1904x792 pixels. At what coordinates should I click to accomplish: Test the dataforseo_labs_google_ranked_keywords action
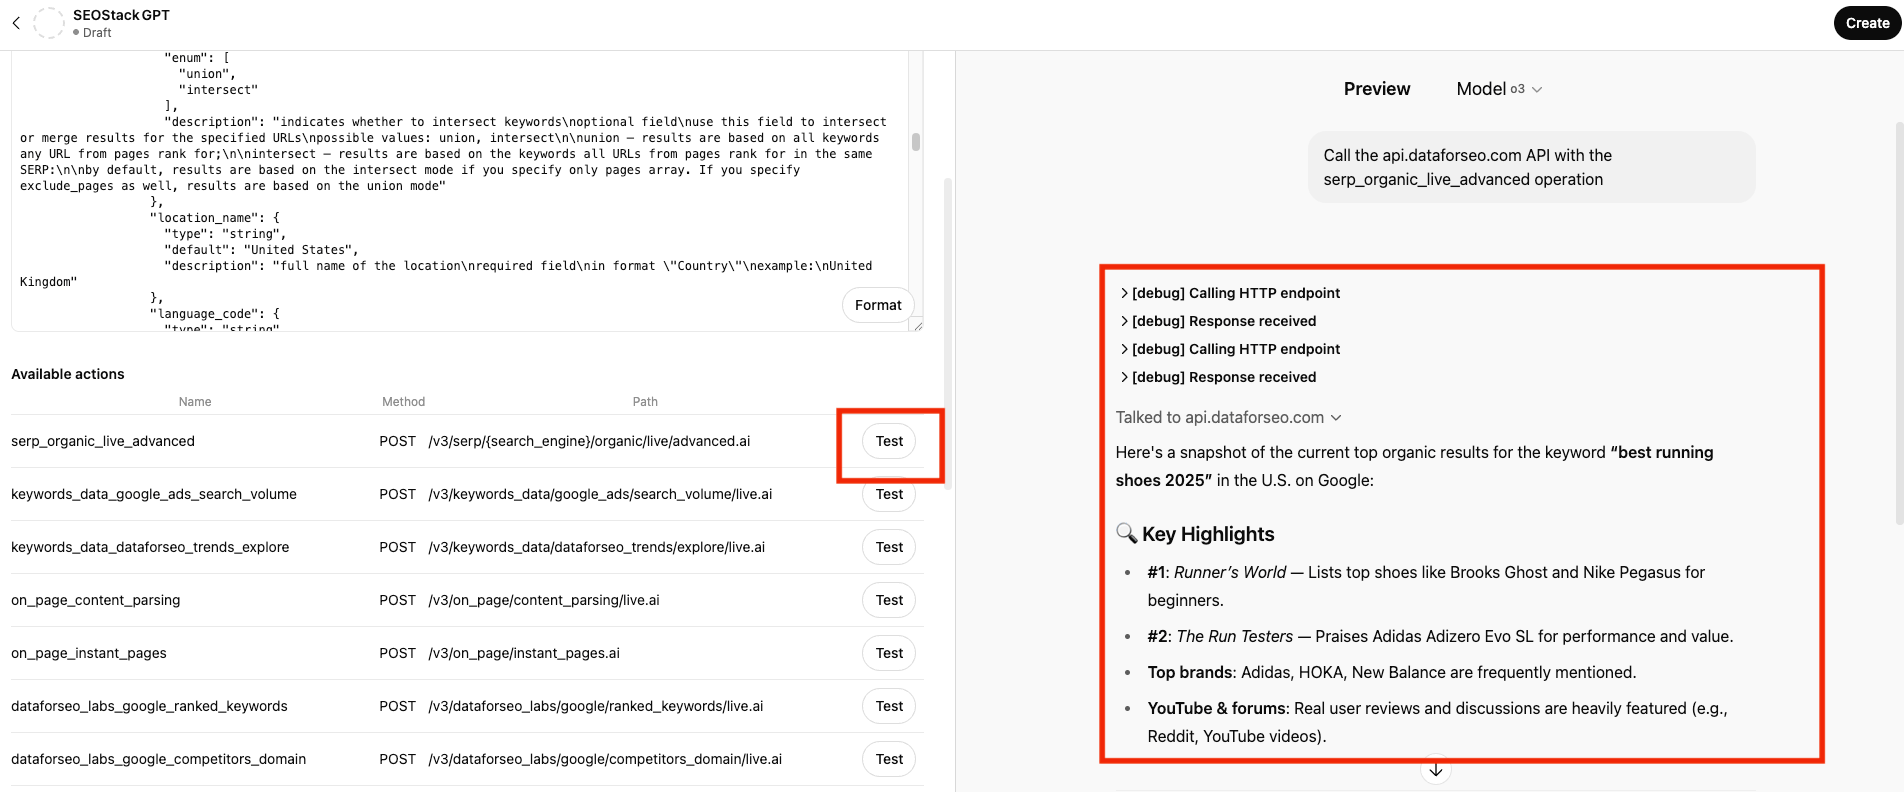coord(889,706)
